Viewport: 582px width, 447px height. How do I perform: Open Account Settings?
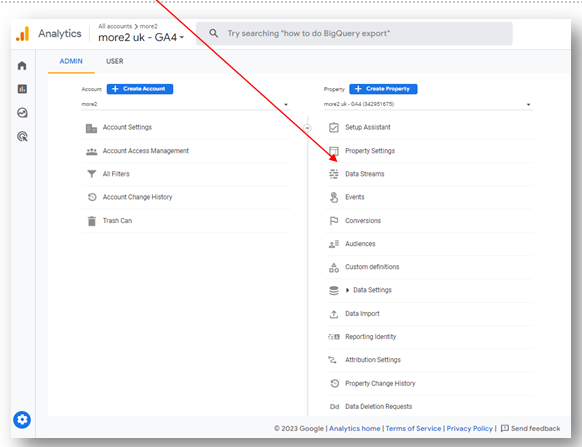[127, 127]
